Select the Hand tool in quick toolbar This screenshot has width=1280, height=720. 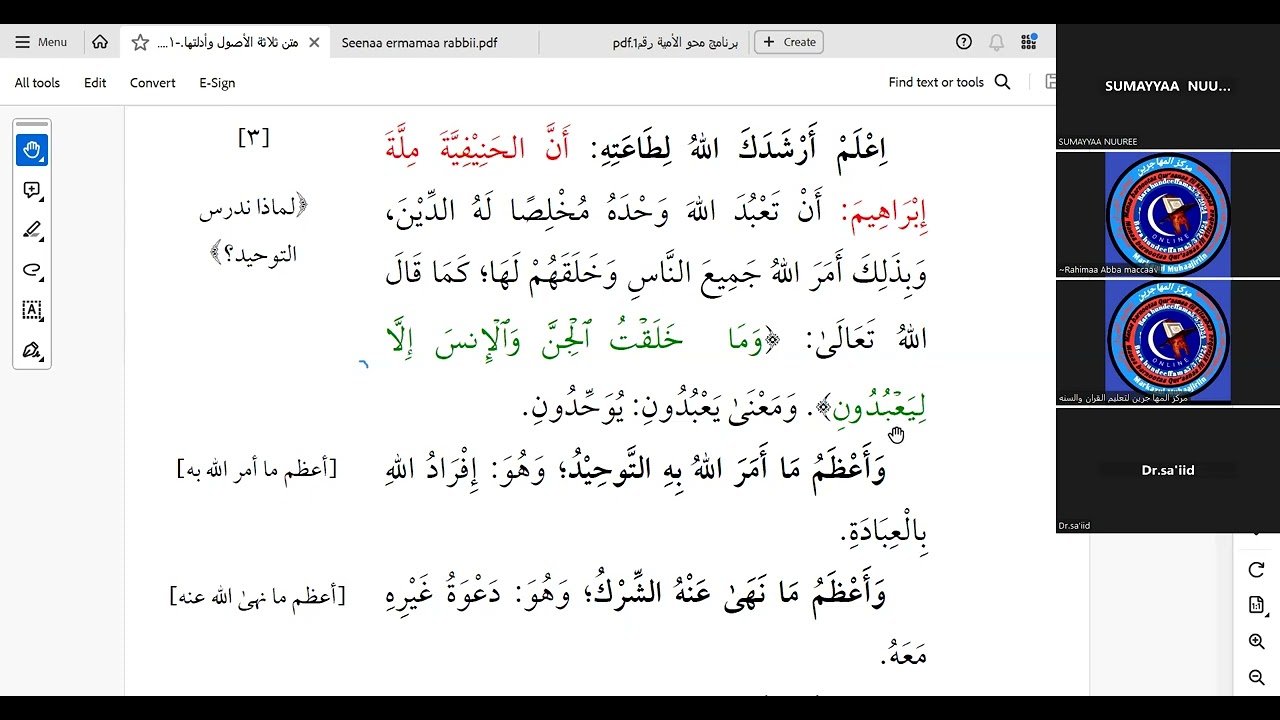point(32,150)
